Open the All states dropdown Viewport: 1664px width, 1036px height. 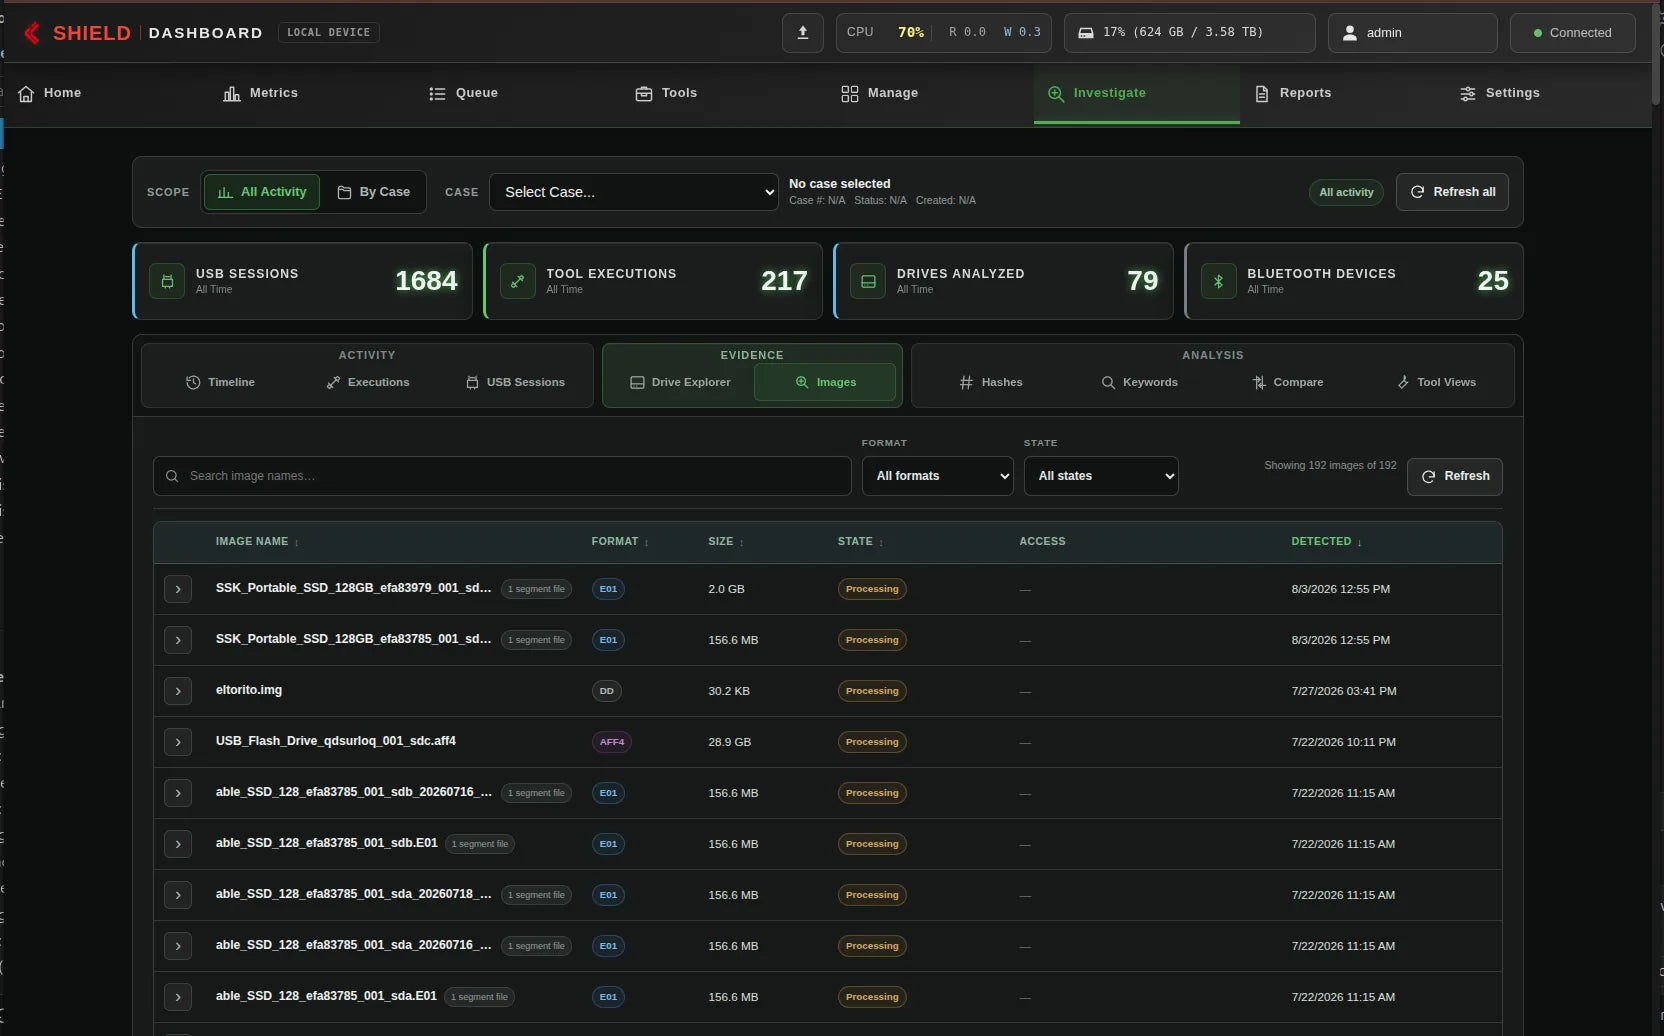[1101, 476]
